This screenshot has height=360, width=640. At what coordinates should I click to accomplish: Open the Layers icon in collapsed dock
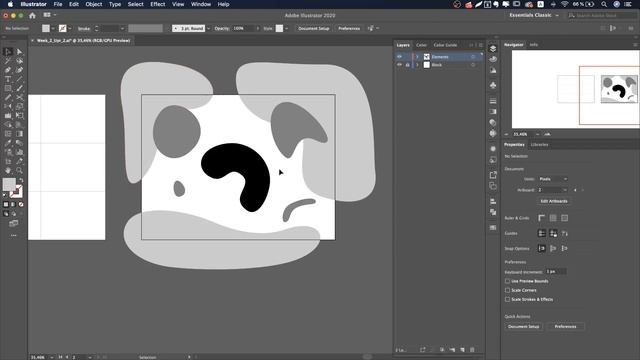493,49
